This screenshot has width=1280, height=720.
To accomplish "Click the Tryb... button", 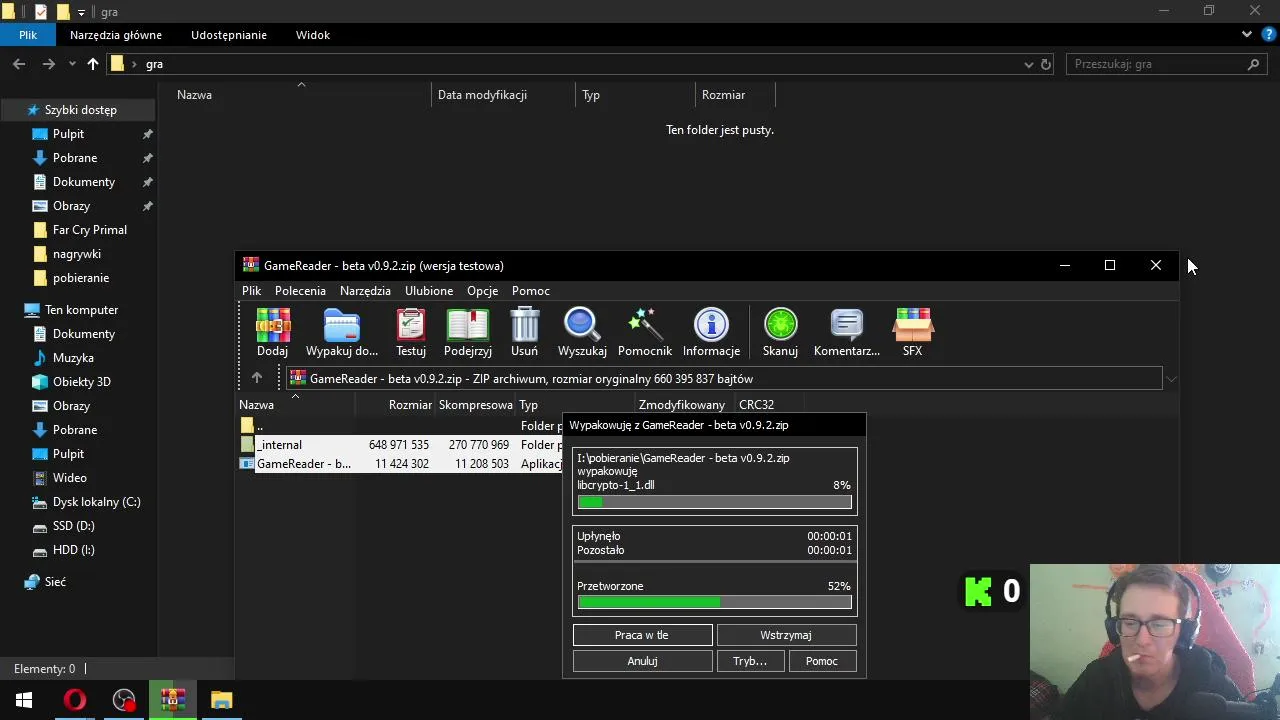I will click(750, 661).
